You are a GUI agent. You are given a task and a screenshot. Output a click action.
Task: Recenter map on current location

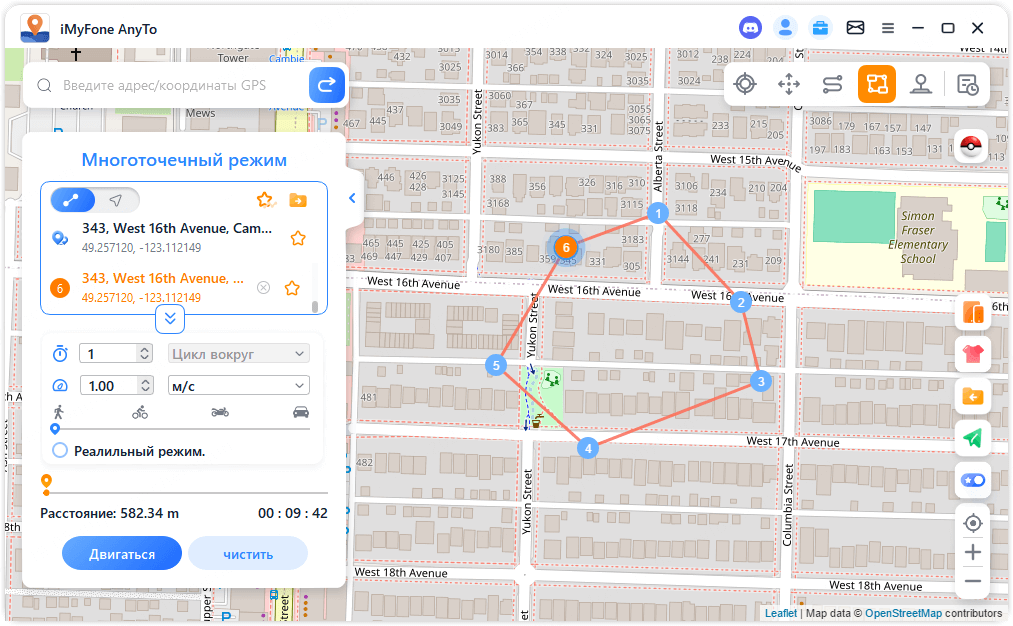pyautogui.click(x=973, y=523)
